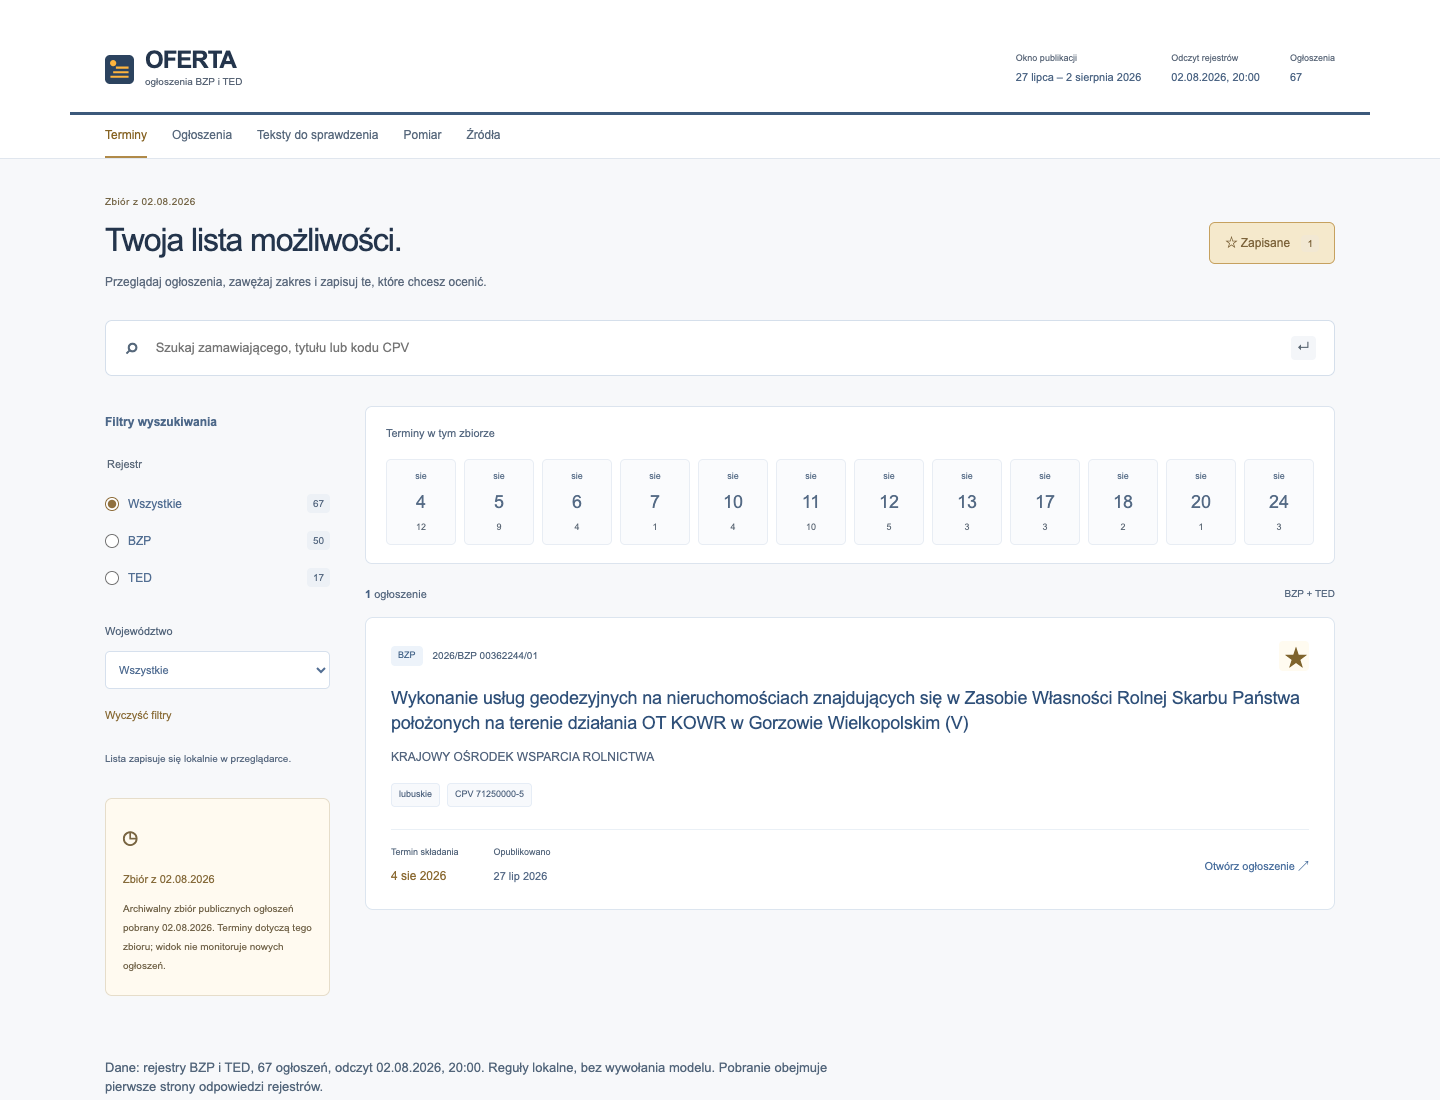Click announcement number 2026/BZP 00362244/01
Screen dimensions: 1440x1100
pyautogui.click(x=485, y=656)
